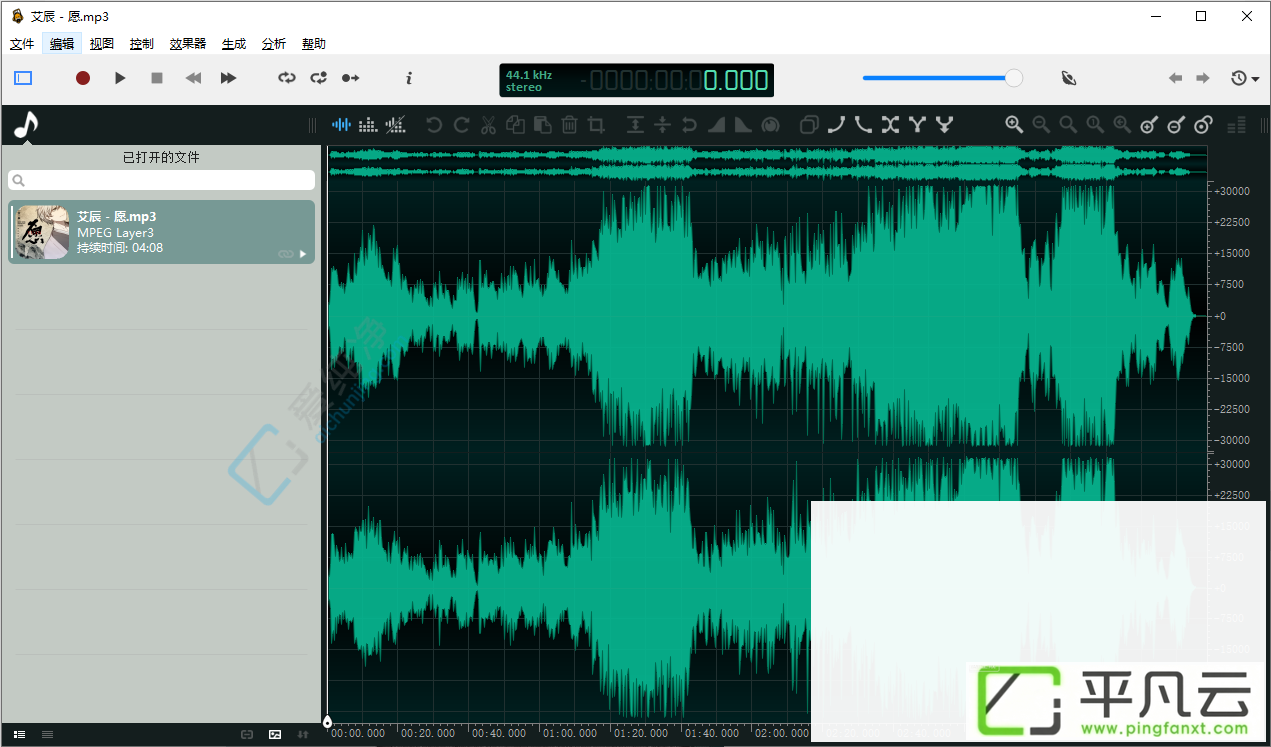
Task: Click the opened files search field
Action: (161, 180)
